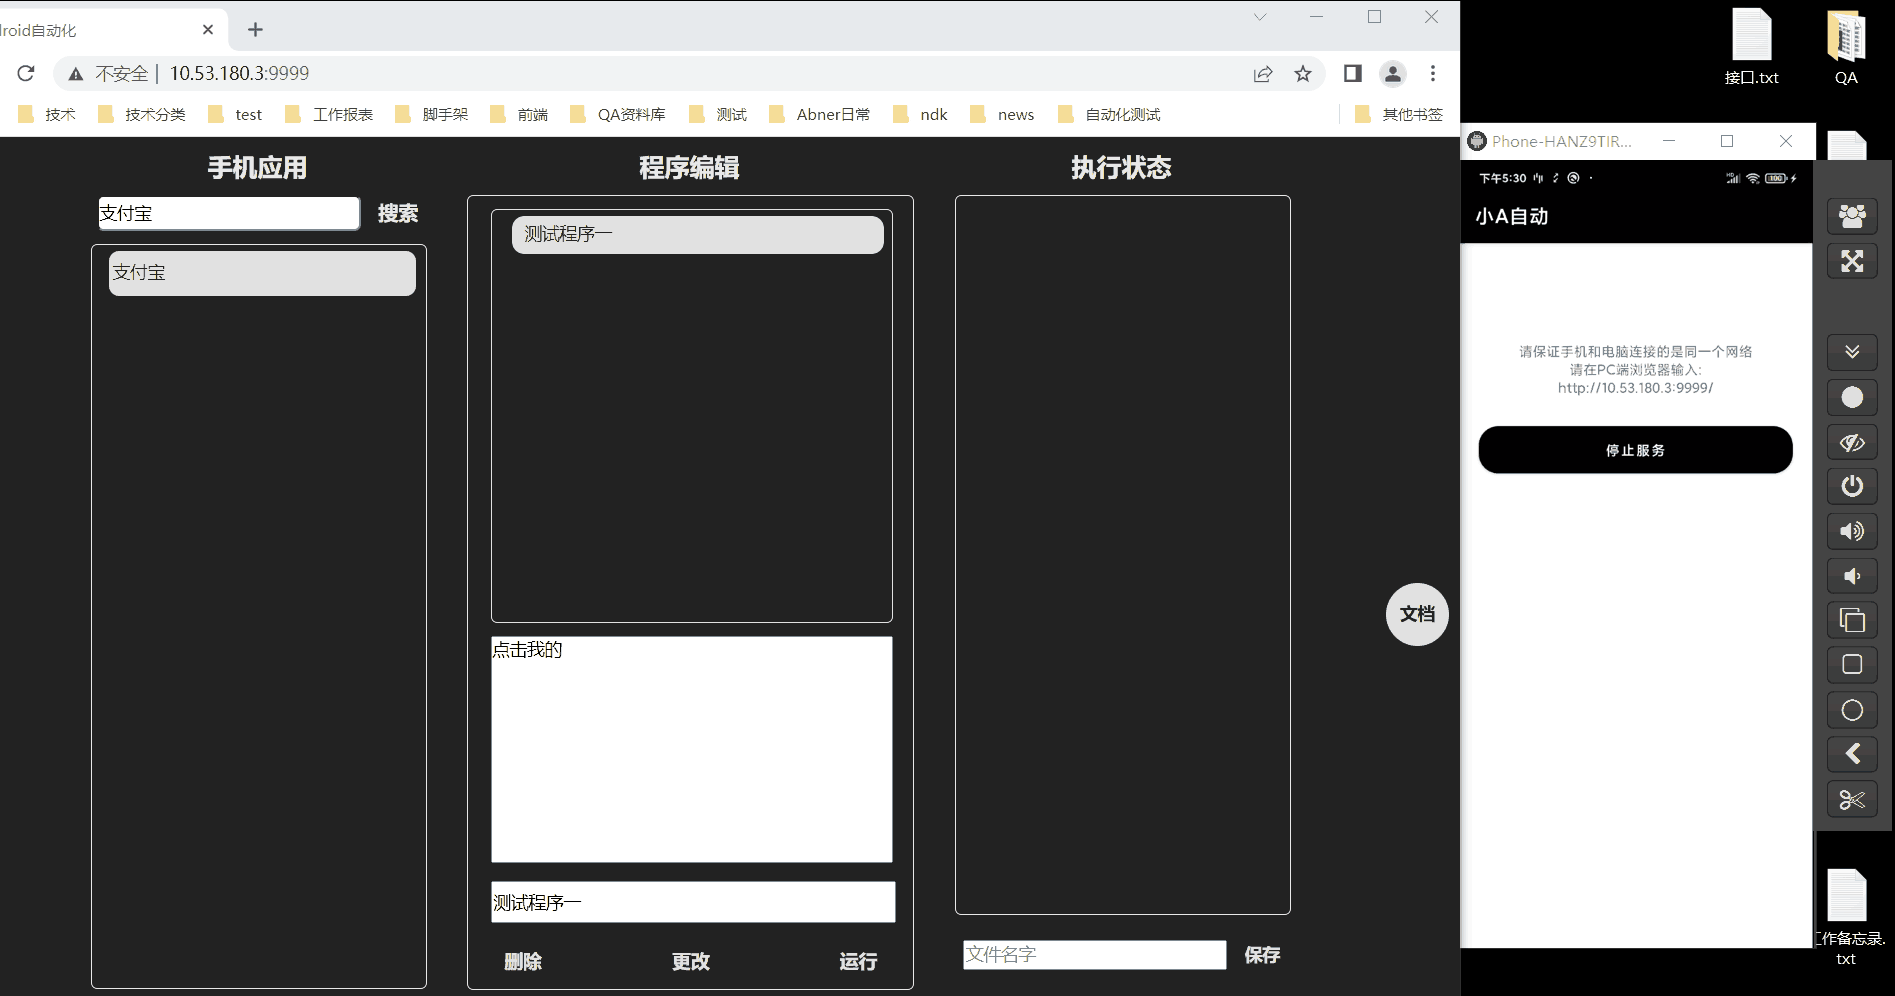
Task: Open a new browser tab
Action: point(255,30)
